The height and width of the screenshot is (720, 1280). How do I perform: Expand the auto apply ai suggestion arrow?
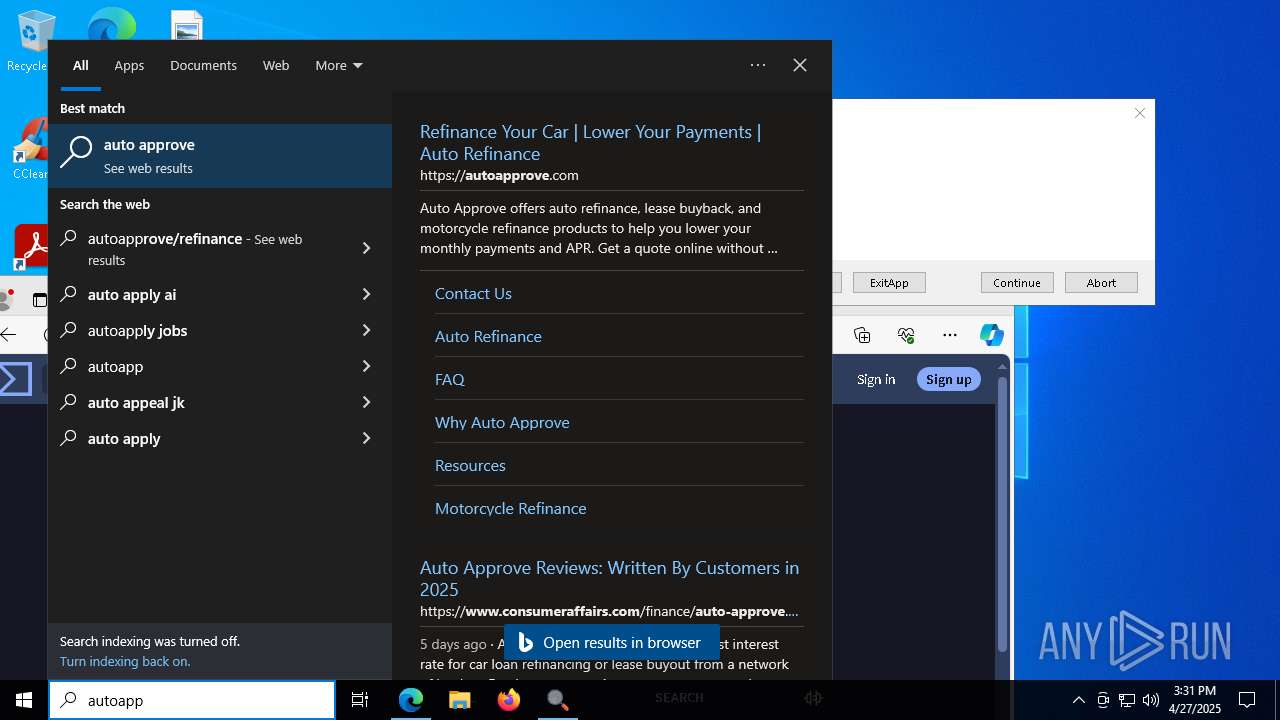click(x=366, y=294)
